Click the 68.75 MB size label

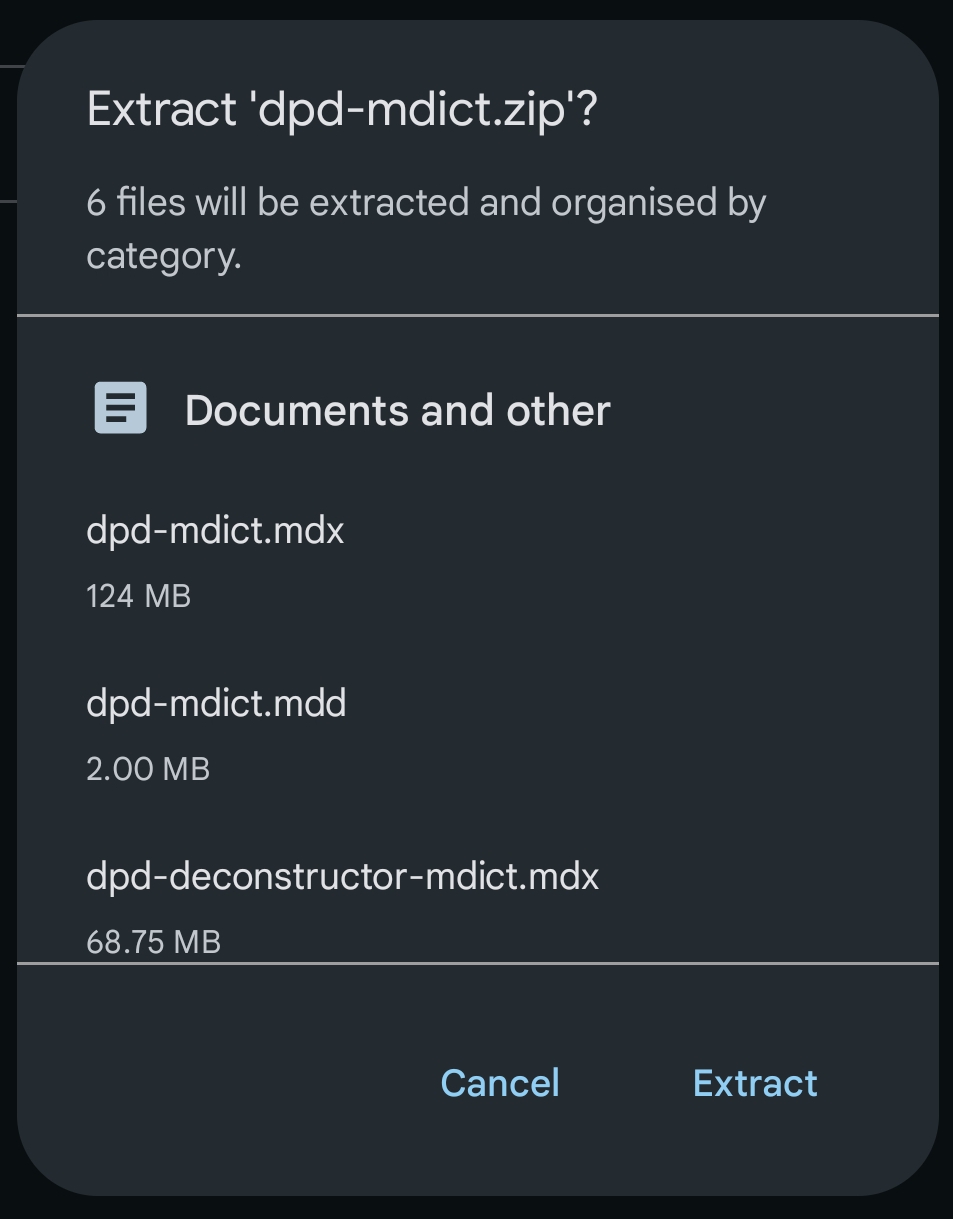153,941
